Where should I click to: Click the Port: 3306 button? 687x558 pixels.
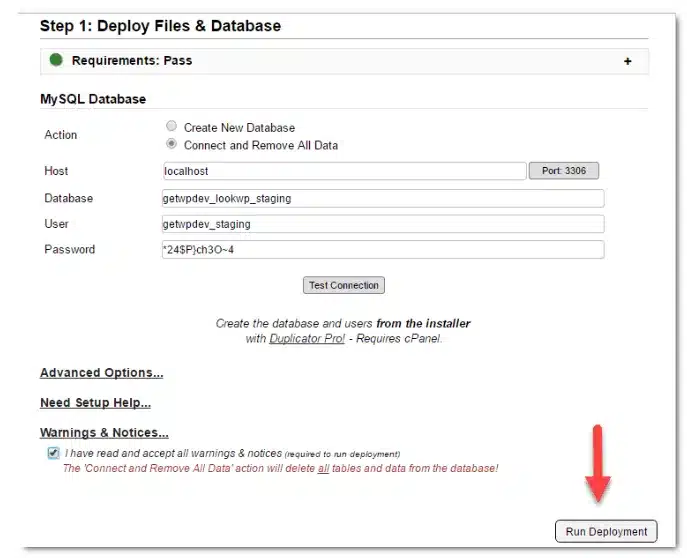click(564, 170)
